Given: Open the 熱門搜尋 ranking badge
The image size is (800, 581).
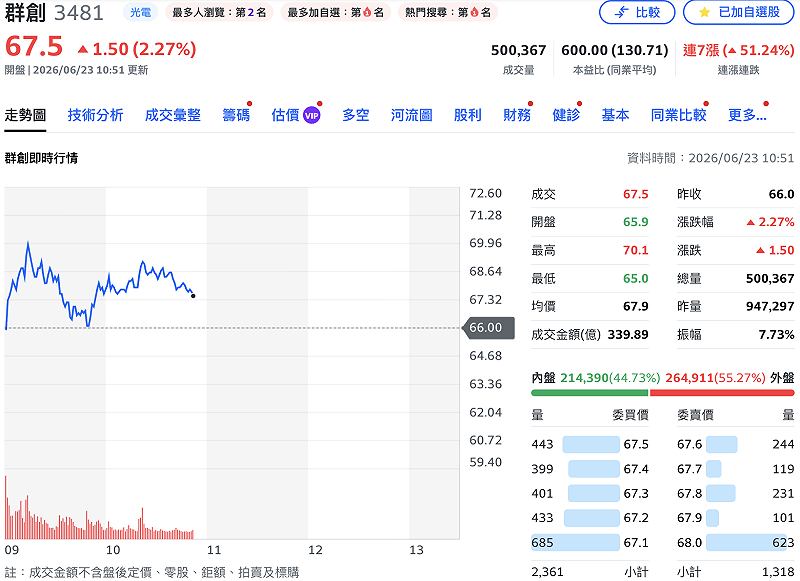Looking at the screenshot, I should (x=447, y=12).
